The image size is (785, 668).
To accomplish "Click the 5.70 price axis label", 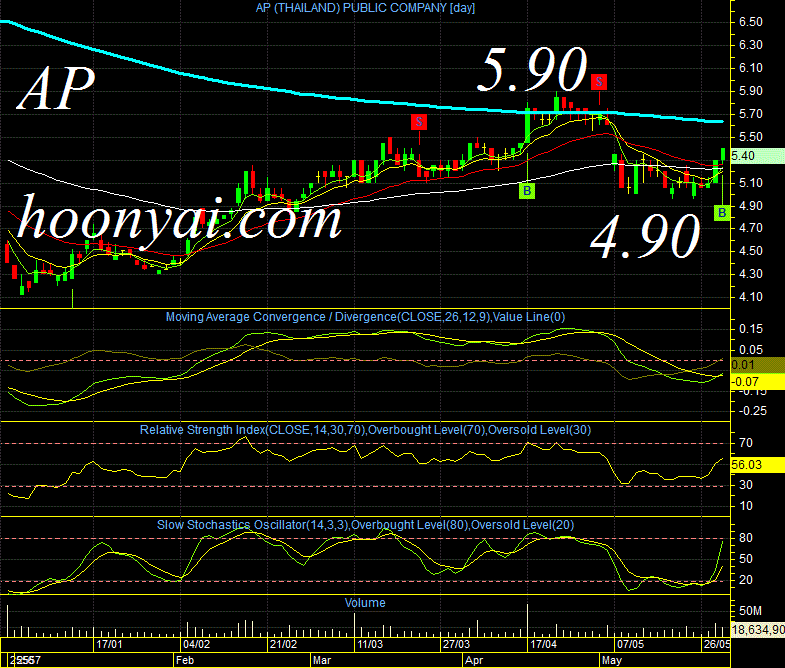I will coord(750,114).
